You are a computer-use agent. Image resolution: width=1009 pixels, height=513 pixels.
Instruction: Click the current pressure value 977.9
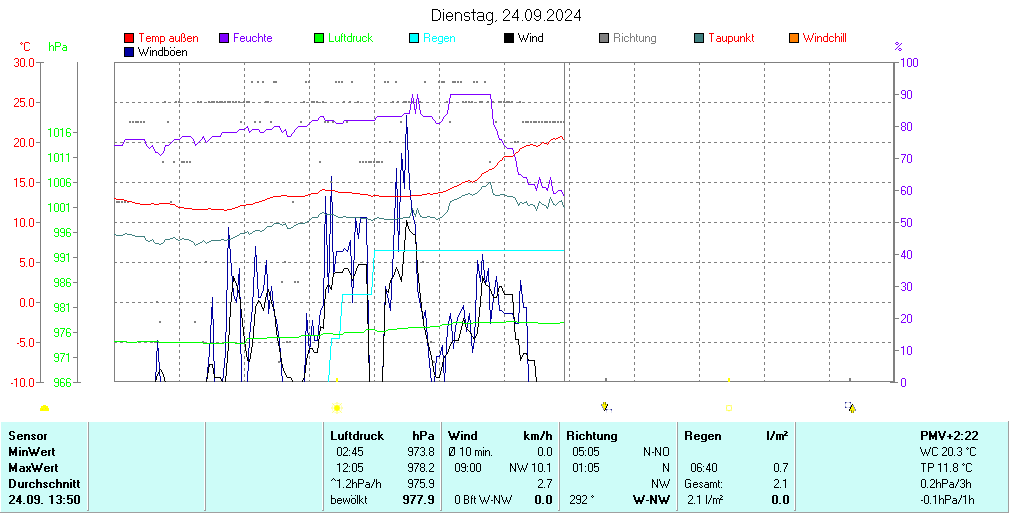click(418, 499)
